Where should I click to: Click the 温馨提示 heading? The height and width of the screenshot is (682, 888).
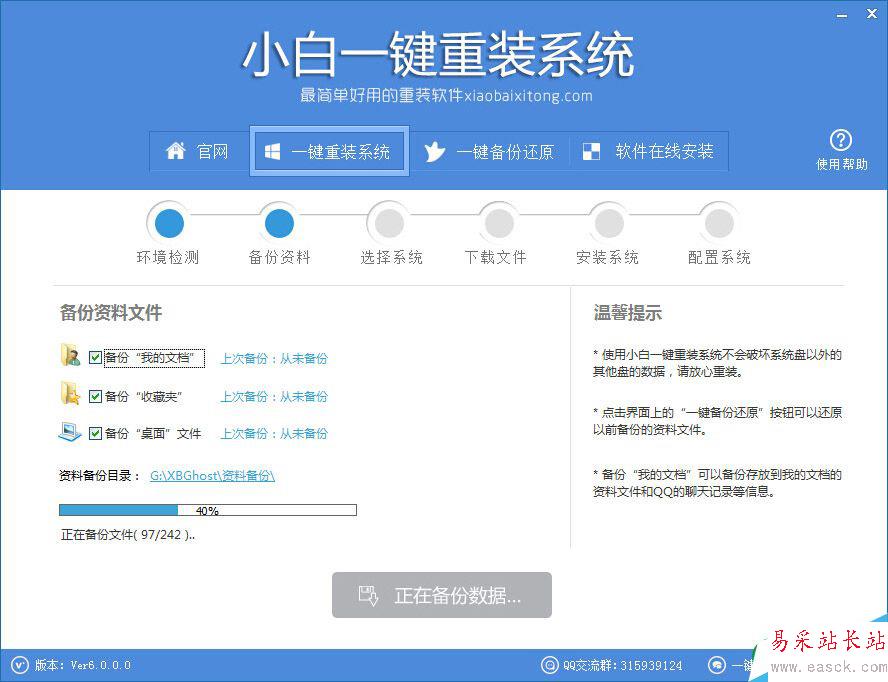pos(627,313)
